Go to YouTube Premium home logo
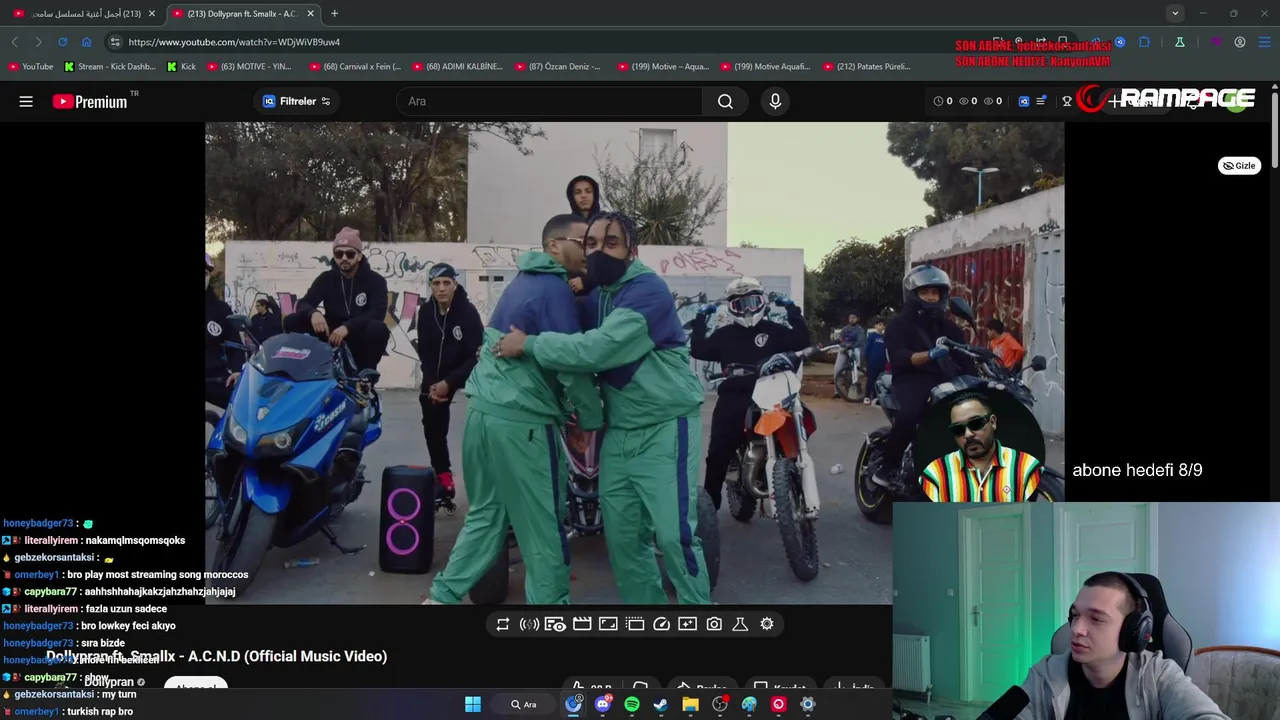 (90, 101)
